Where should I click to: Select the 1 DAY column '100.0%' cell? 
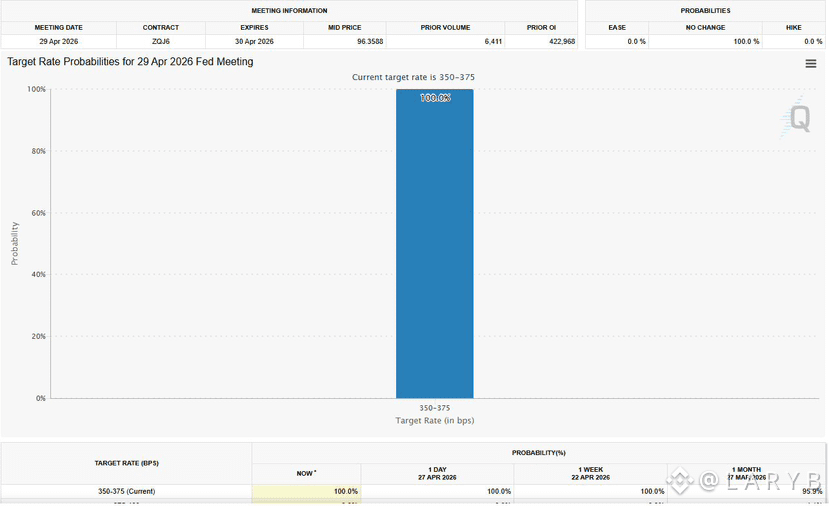(x=499, y=491)
